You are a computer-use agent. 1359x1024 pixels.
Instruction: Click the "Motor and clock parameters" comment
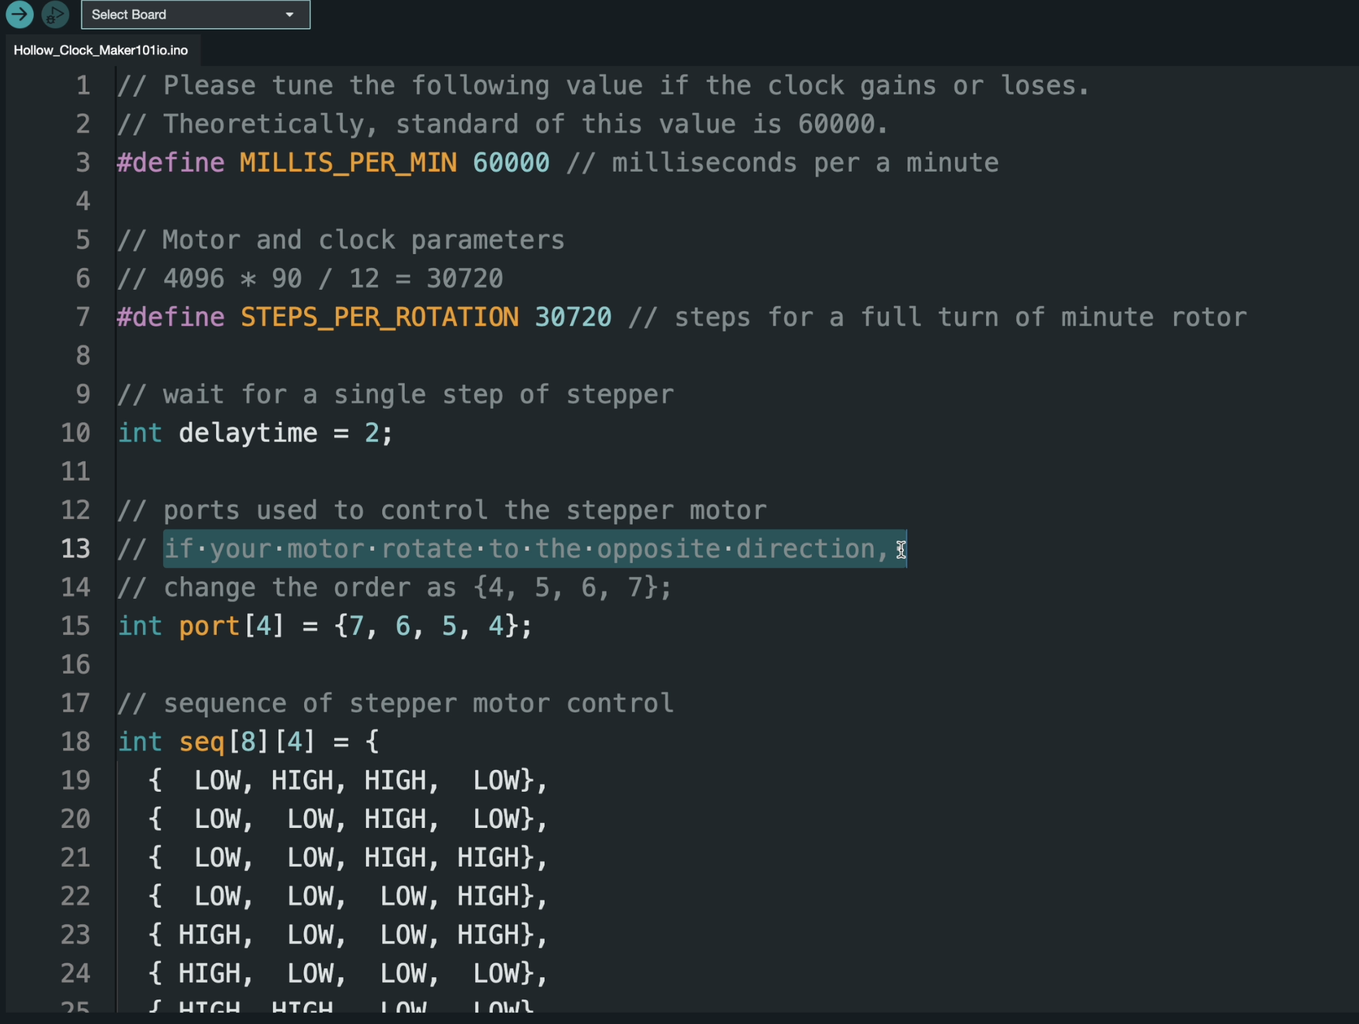pyautogui.click(x=363, y=240)
